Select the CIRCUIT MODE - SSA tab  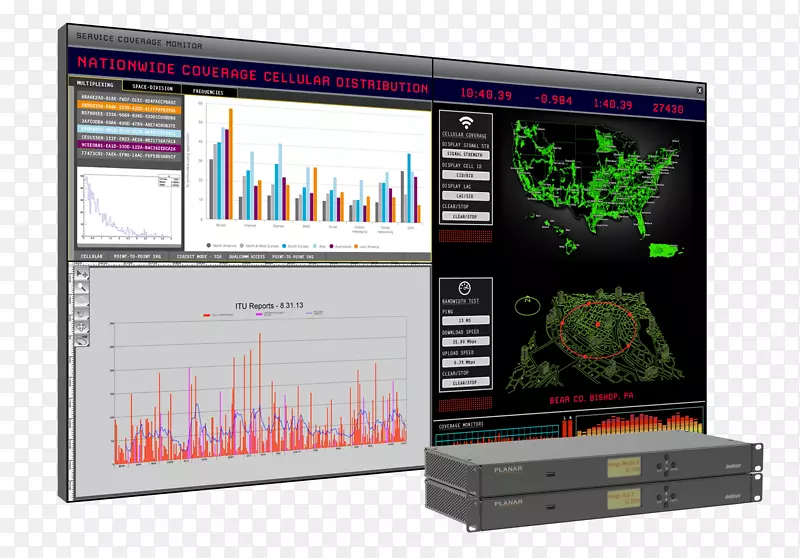click(x=199, y=257)
